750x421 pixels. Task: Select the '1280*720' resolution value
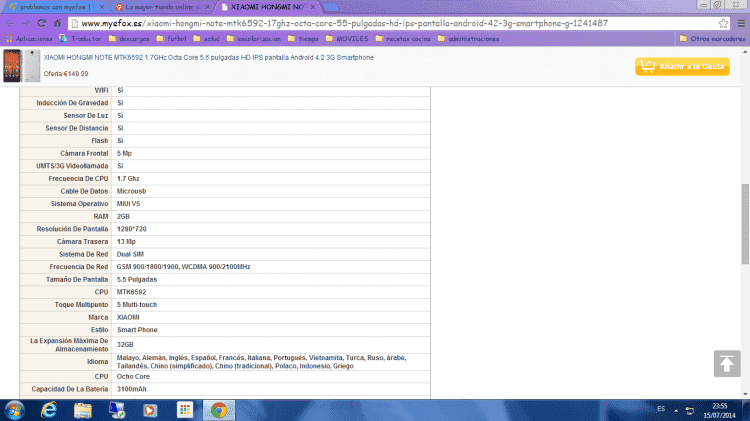pyautogui.click(x=132, y=229)
